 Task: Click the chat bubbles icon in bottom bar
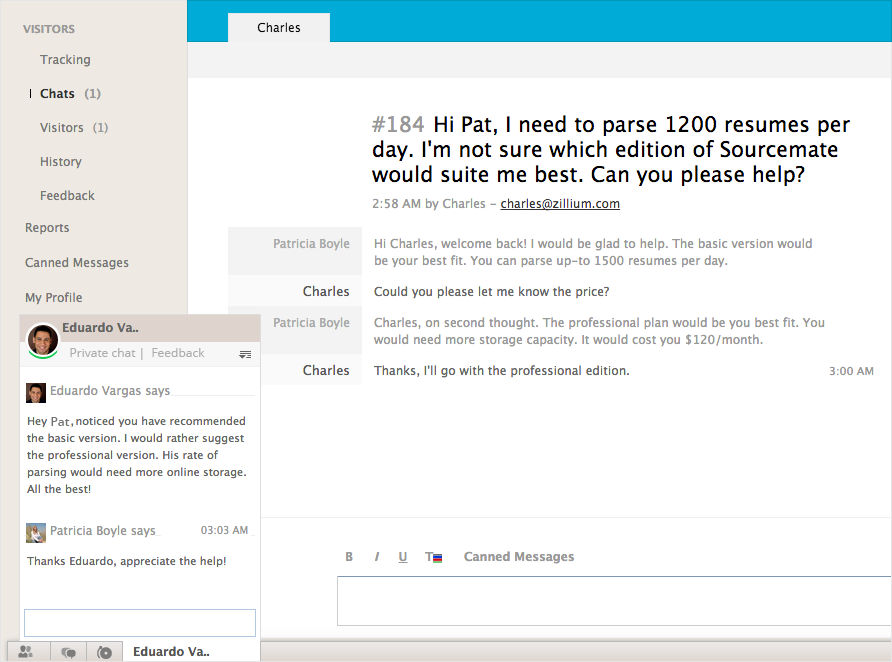[69, 652]
